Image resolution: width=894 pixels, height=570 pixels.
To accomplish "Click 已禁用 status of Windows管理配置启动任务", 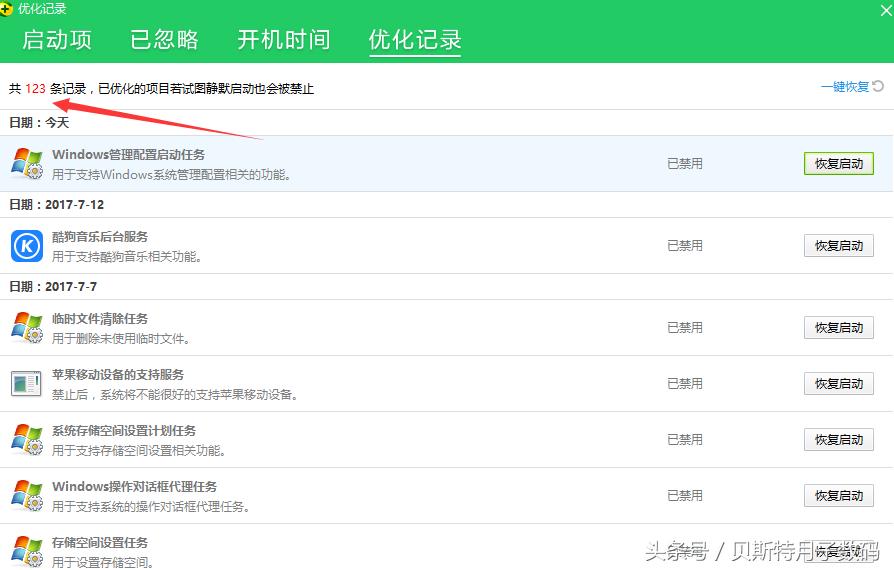I will click(685, 164).
